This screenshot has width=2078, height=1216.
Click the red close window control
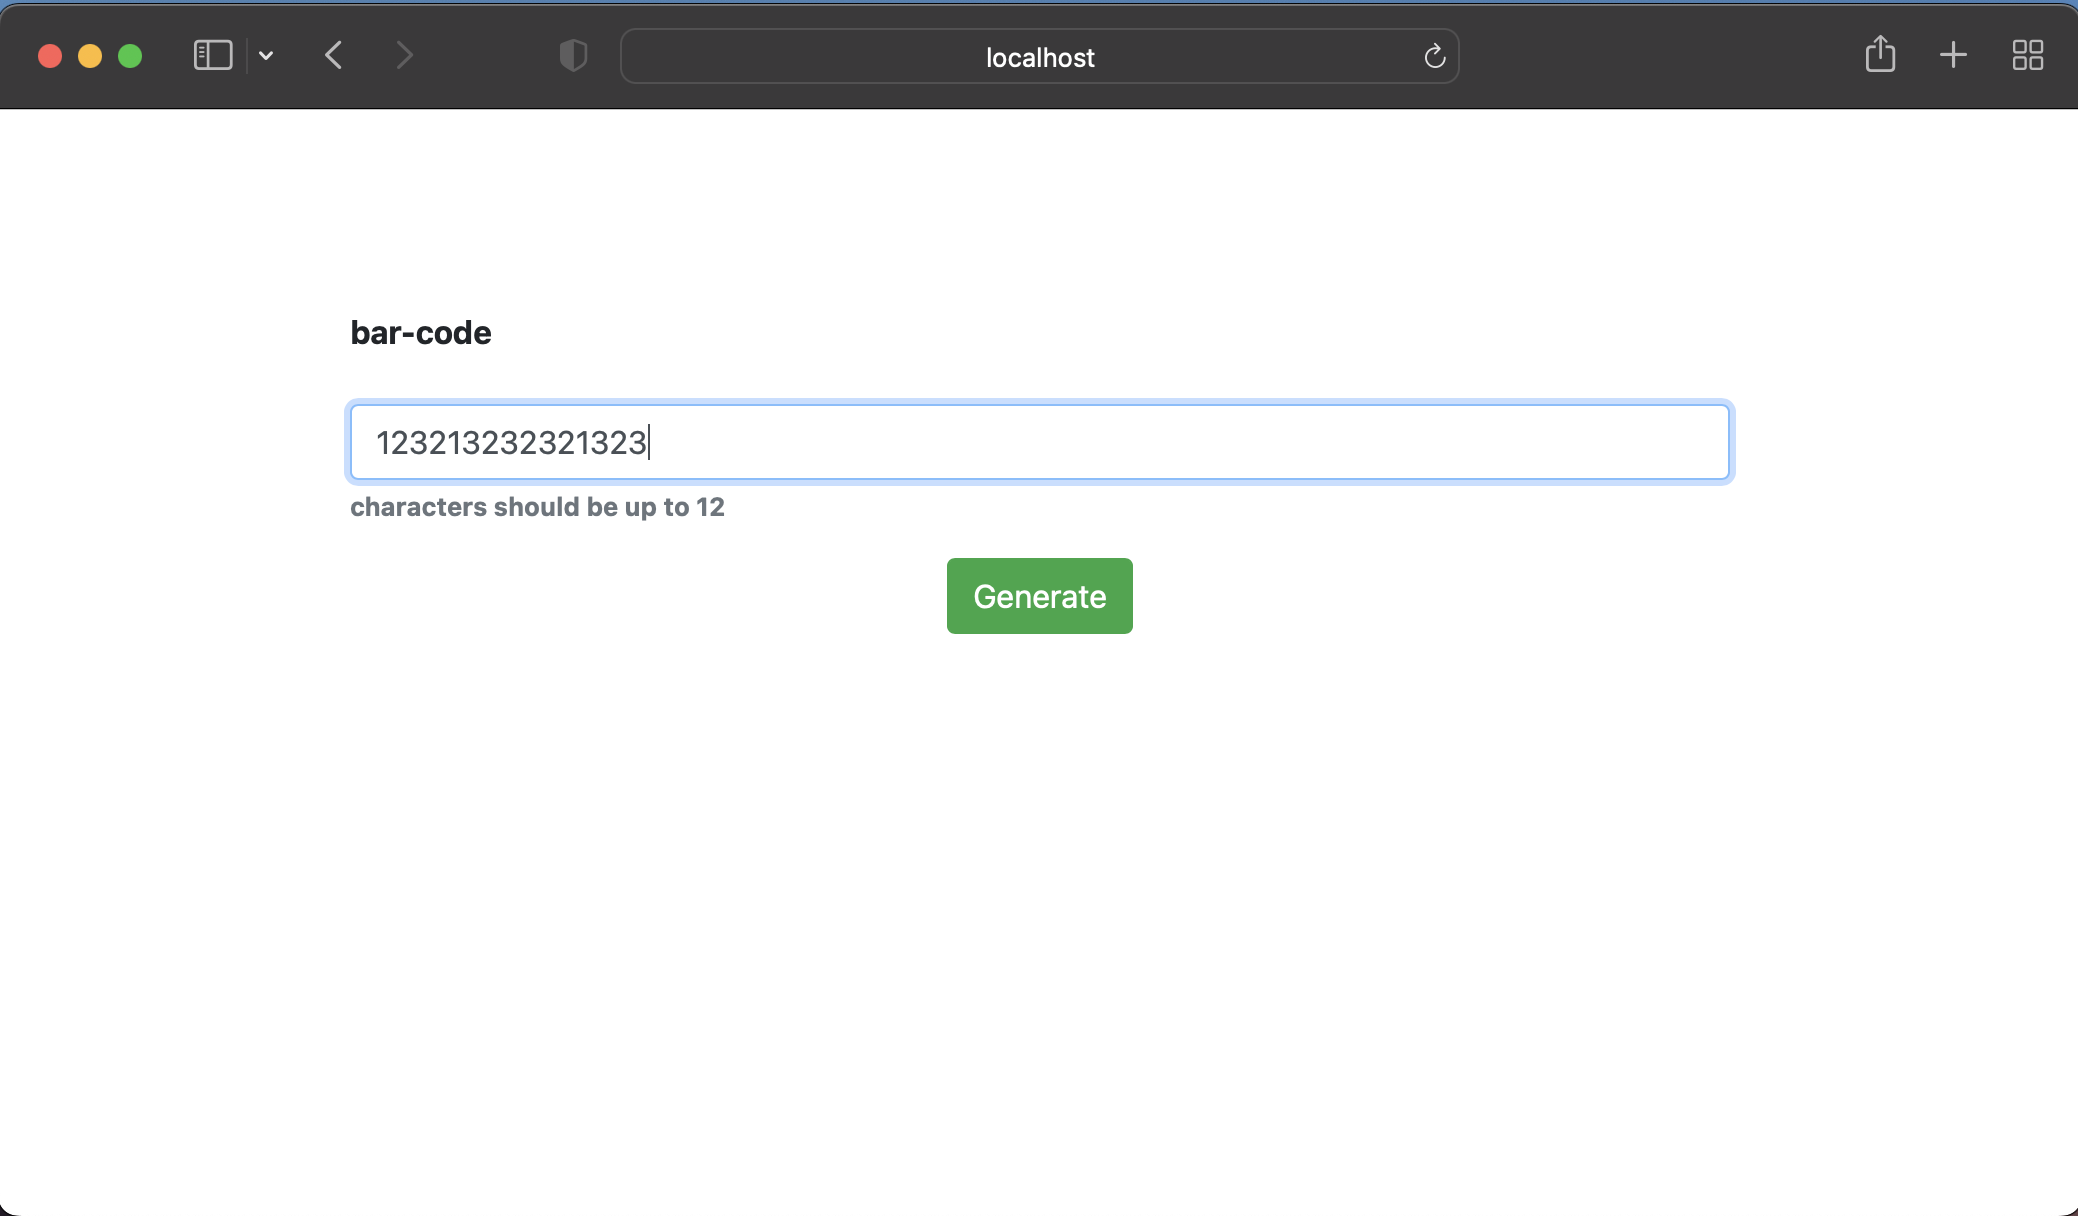click(x=49, y=55)
